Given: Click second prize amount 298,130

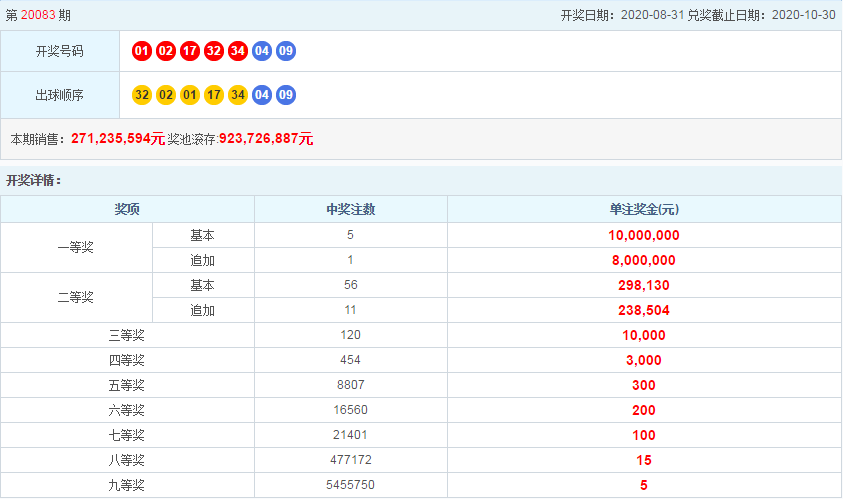Looking at the screenshot, I should (644, 285).
